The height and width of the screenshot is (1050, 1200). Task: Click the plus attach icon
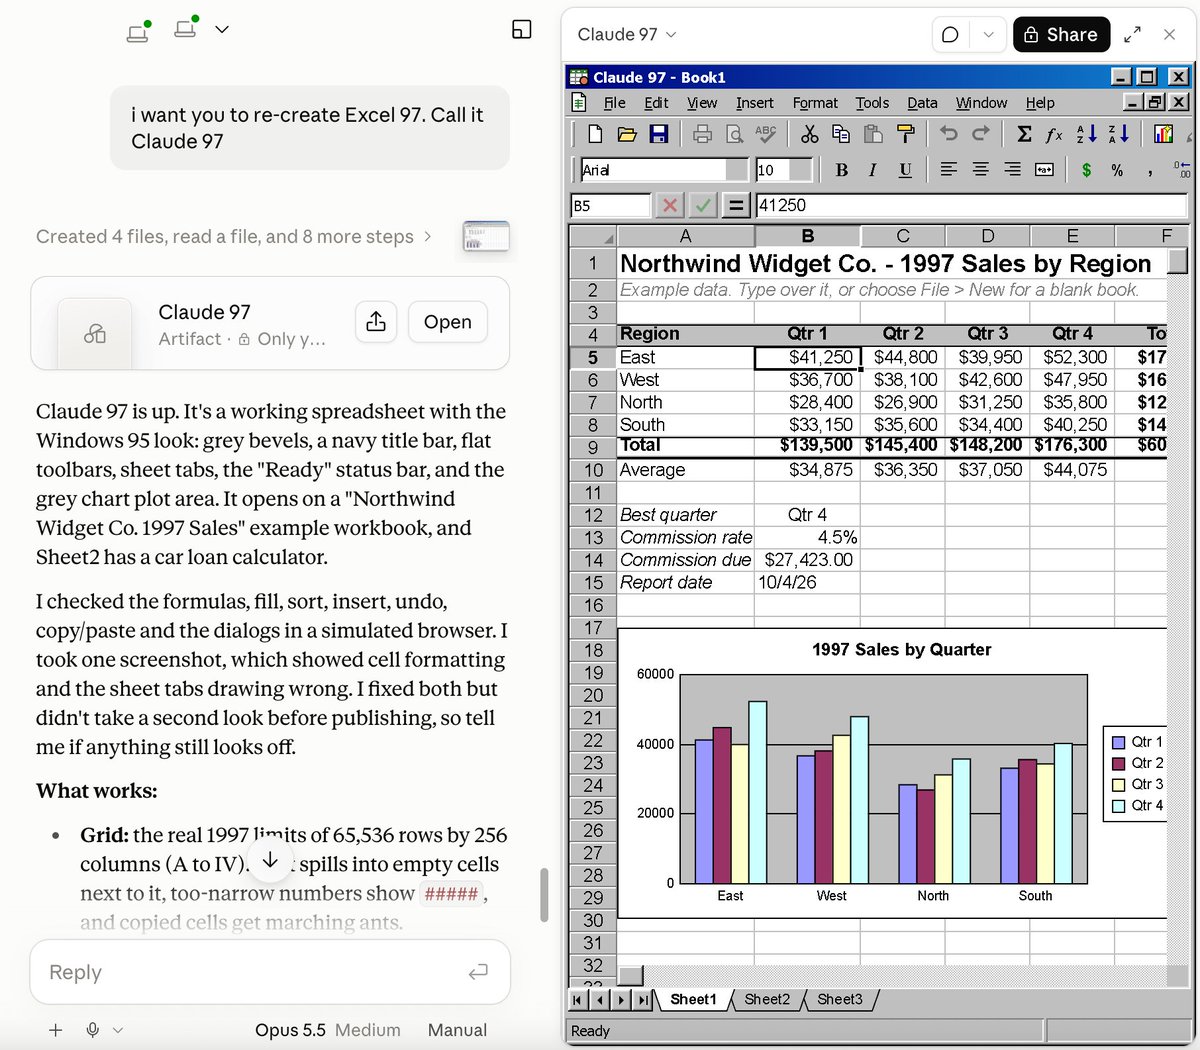coord(56,1030)
